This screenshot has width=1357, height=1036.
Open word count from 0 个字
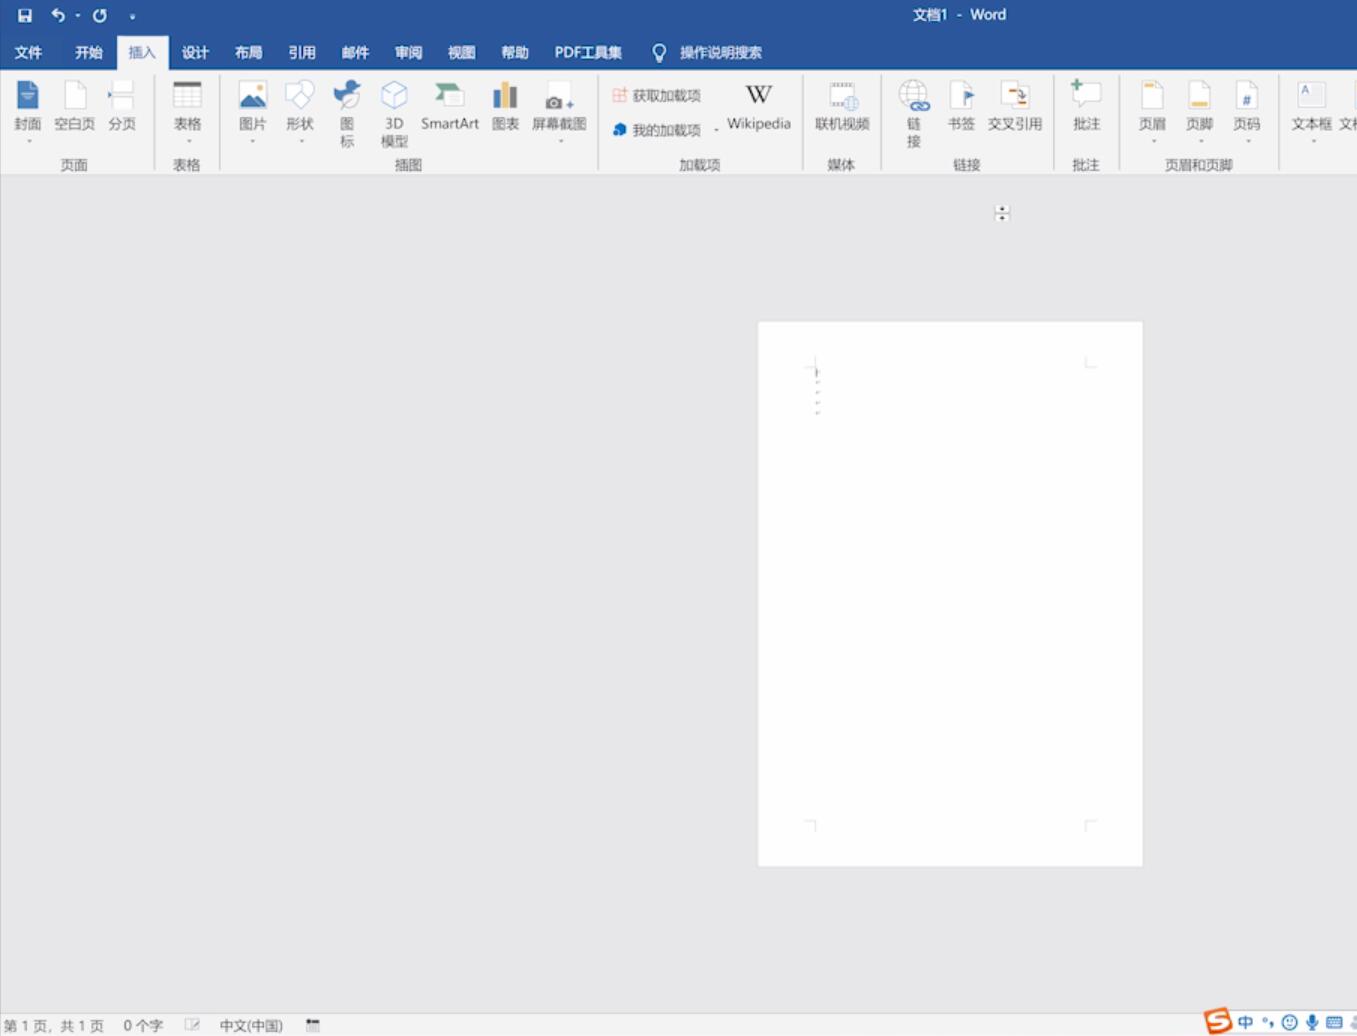click(143, 1026)
